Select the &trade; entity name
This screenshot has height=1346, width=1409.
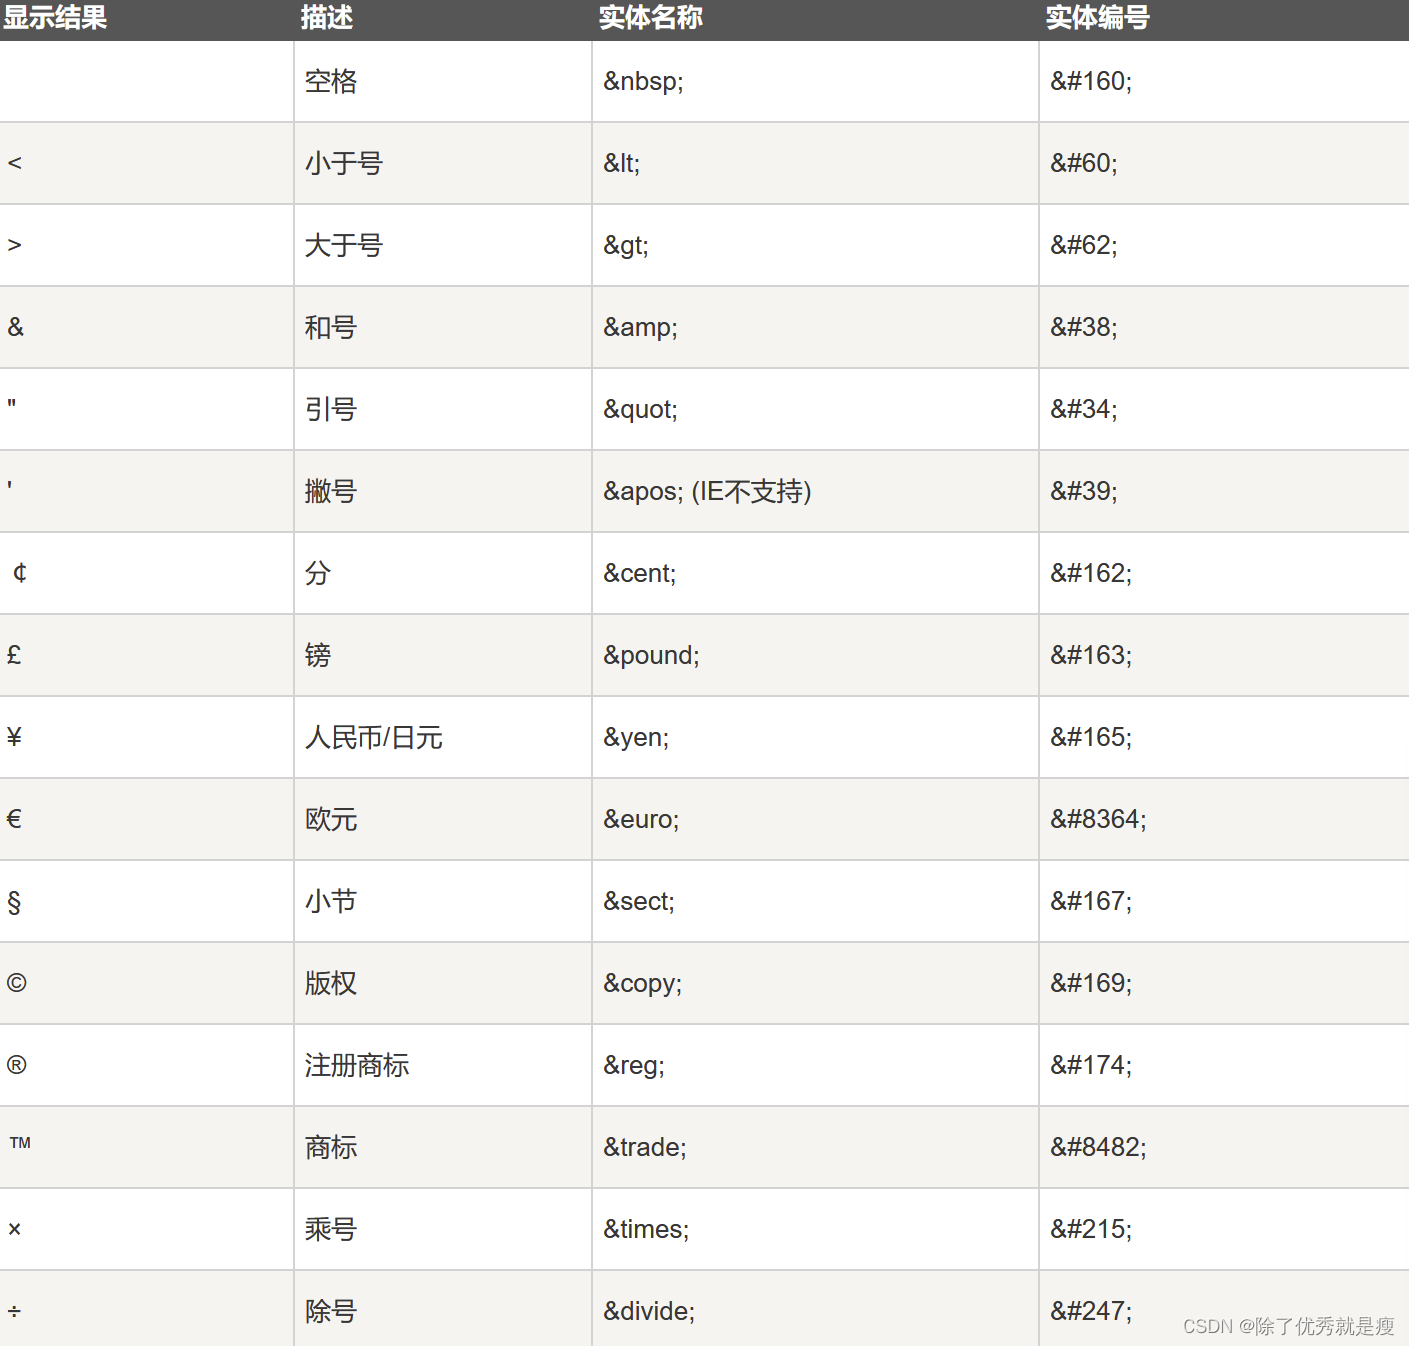(645, 1147)
